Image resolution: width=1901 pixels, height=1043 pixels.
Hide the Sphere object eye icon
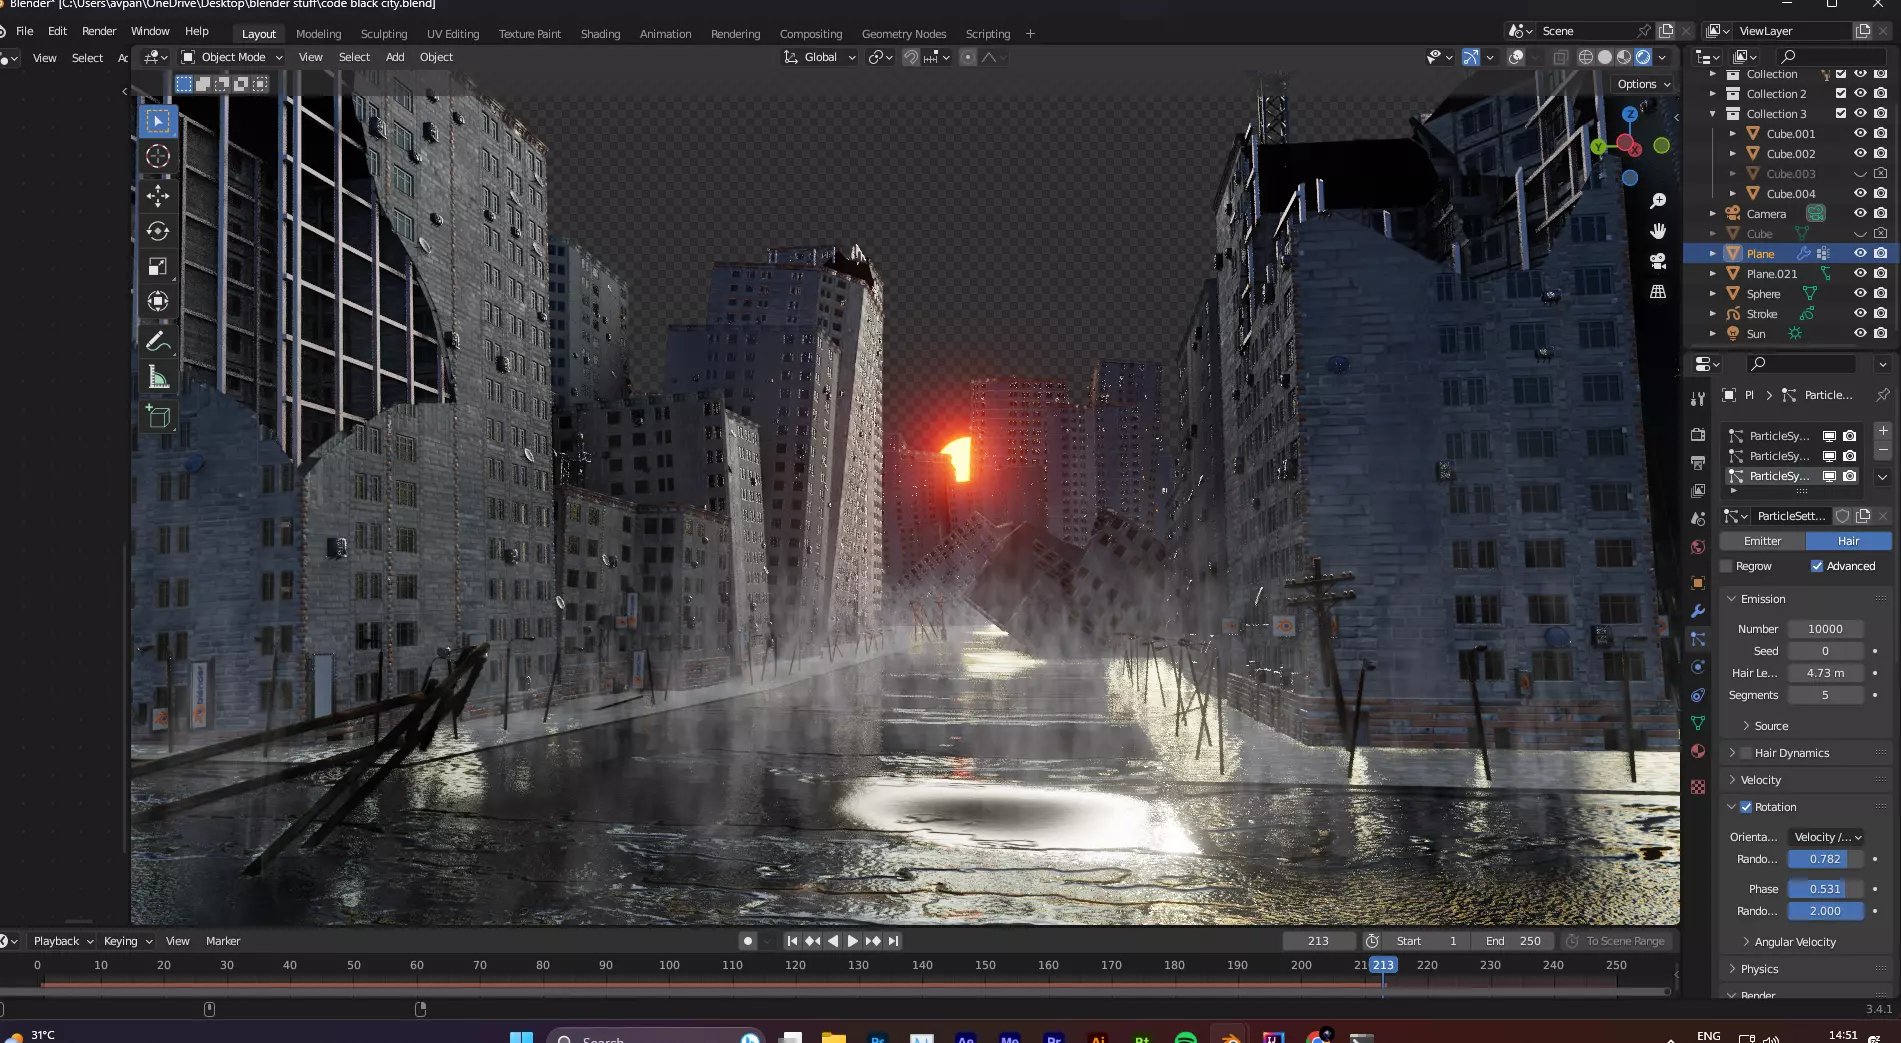pyautogui.click(x=1860, y=293)
